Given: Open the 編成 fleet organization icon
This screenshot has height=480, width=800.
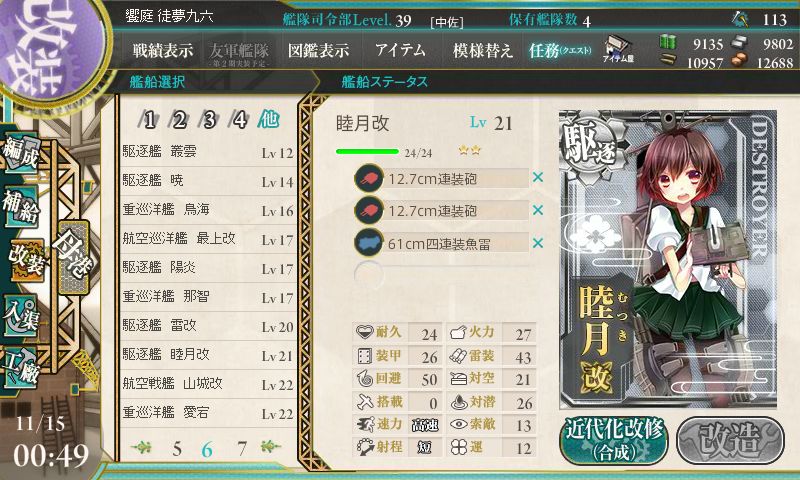Looking at the screenshot, I should pos(21,153).
